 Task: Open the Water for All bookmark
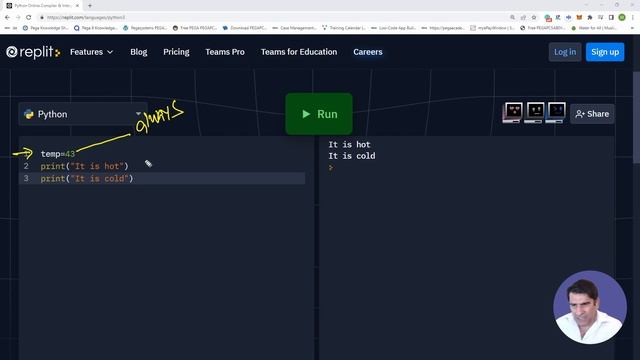(x=594, y=28)
